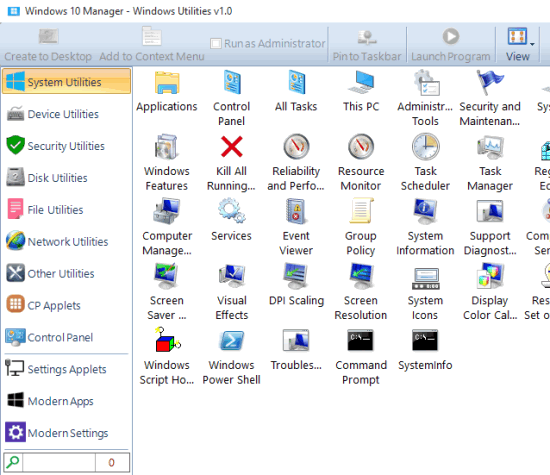
Task: Open Modern Apps category
Action: point(66,401)
